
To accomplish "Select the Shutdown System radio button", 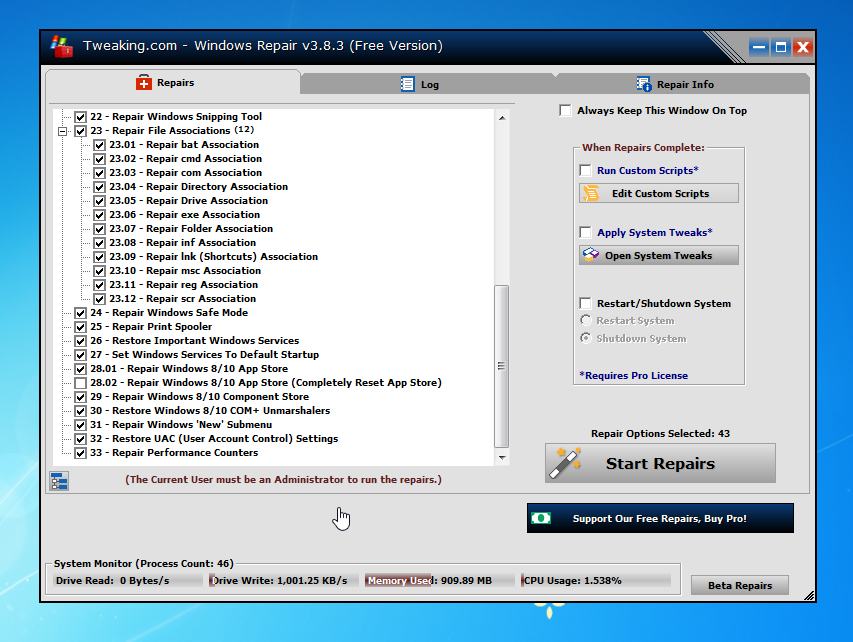I will point(586,338).
